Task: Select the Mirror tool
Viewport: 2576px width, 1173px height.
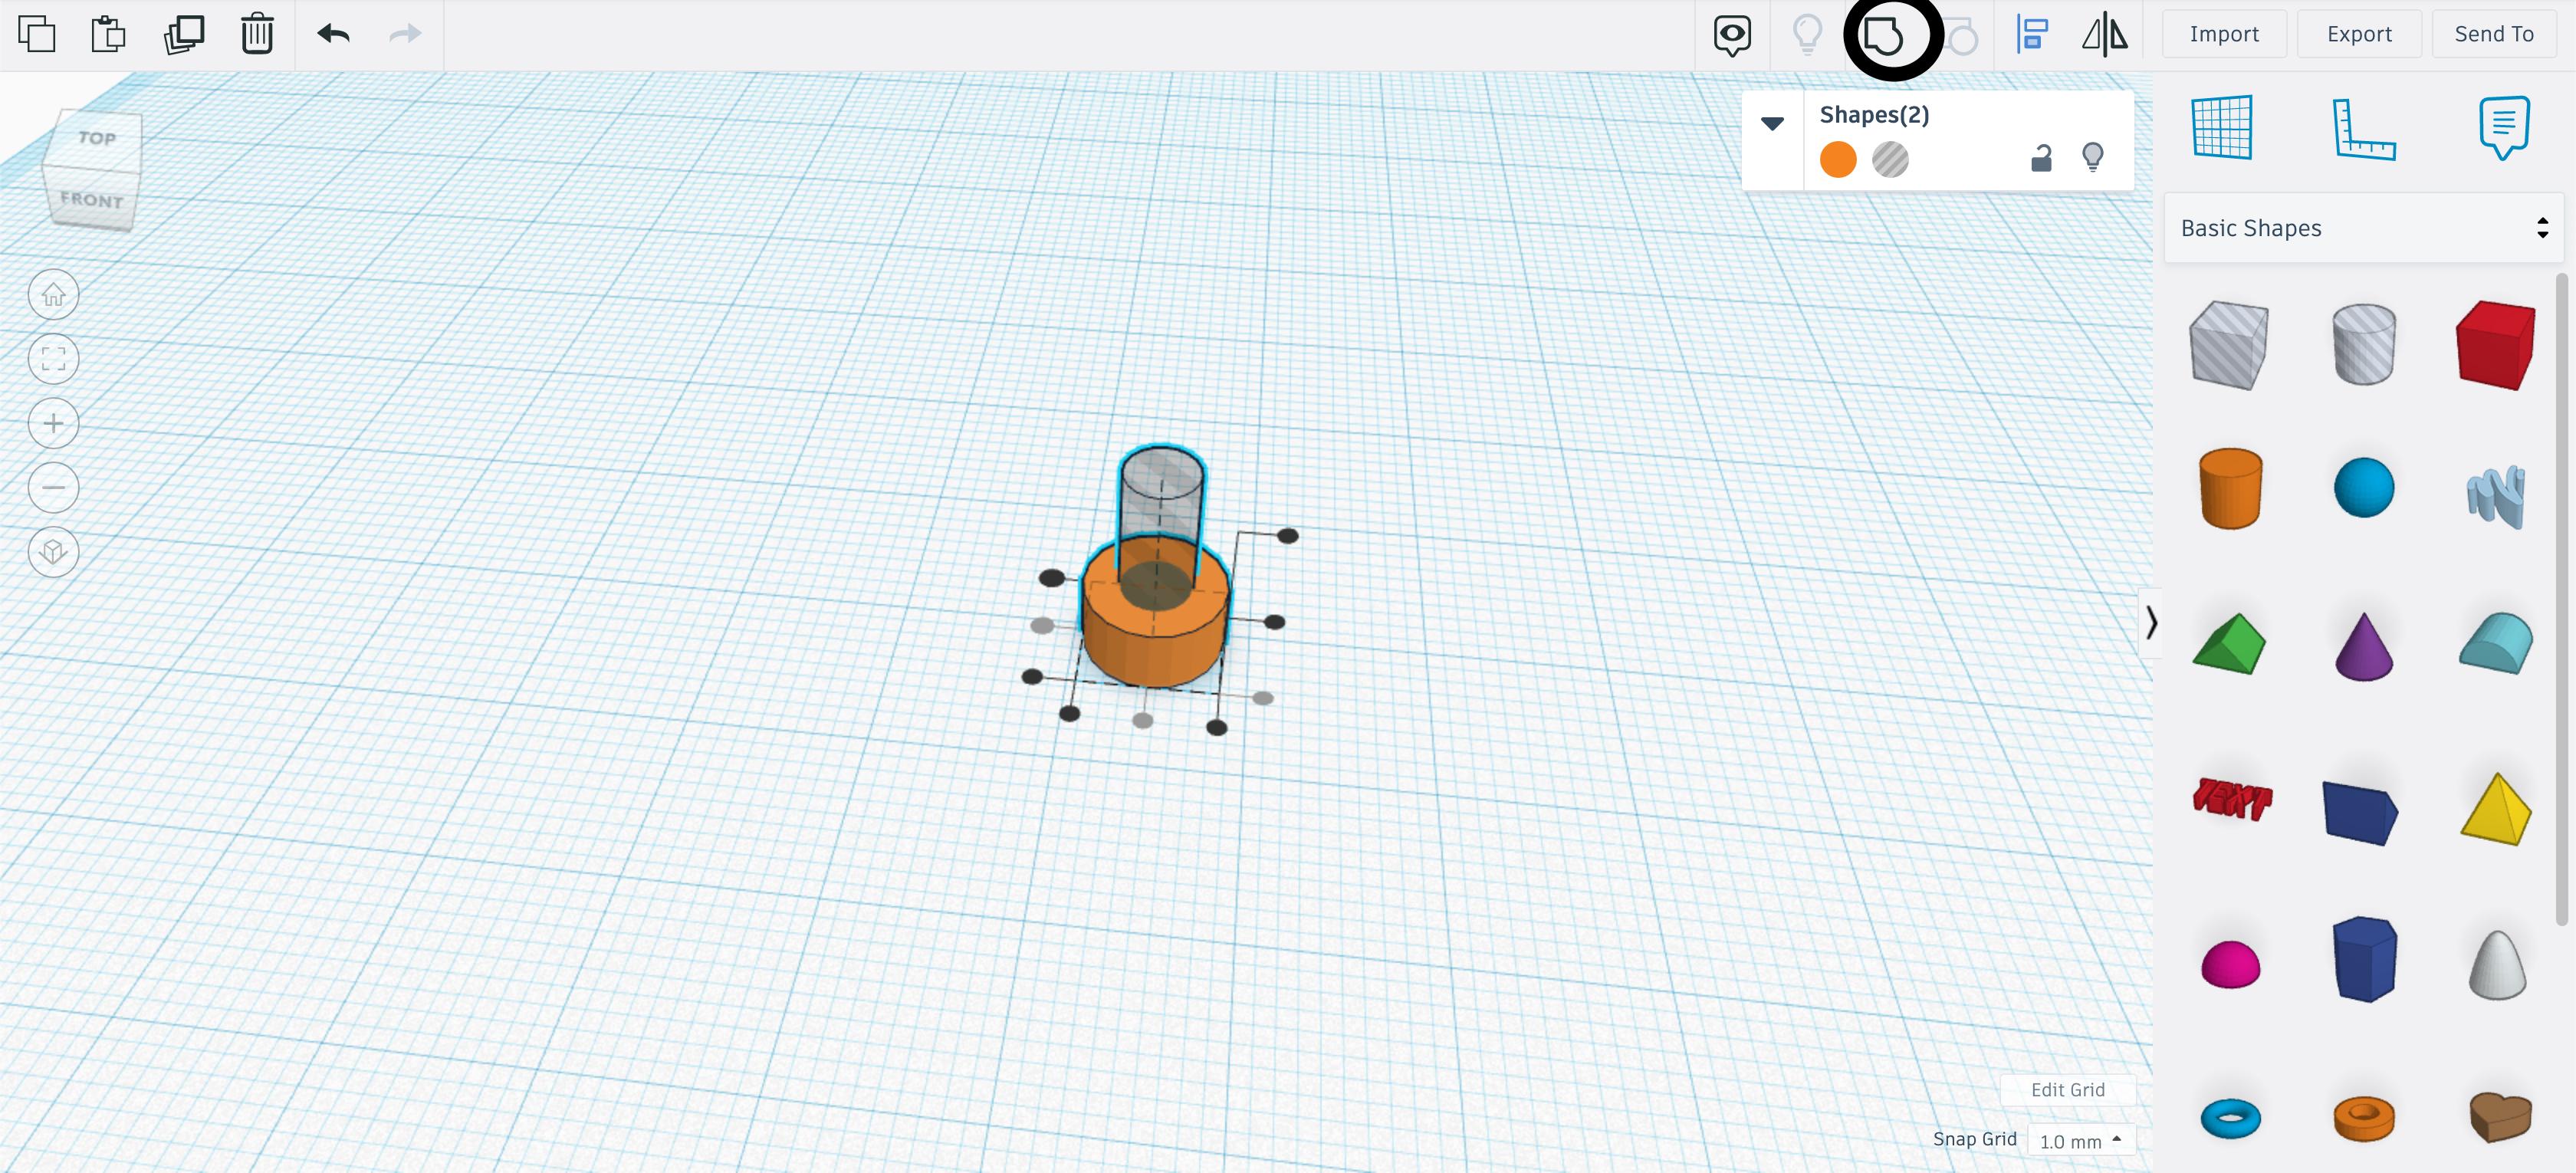Action: [x=2105, y=34]
